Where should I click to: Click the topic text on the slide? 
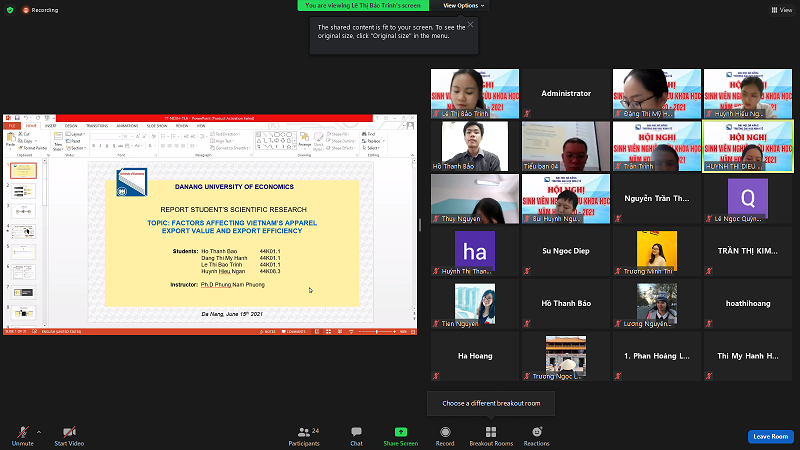click(x=232, y=227)
